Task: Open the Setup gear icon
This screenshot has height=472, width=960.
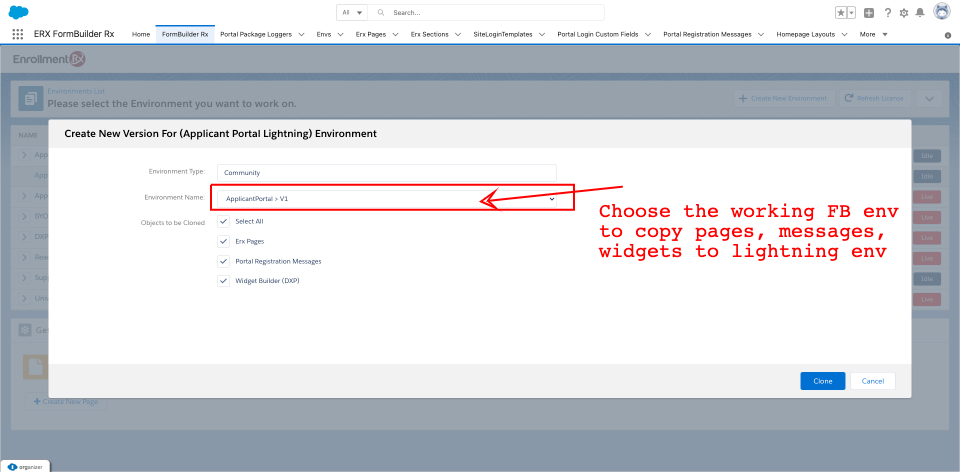Action: (x=904, y=13)
